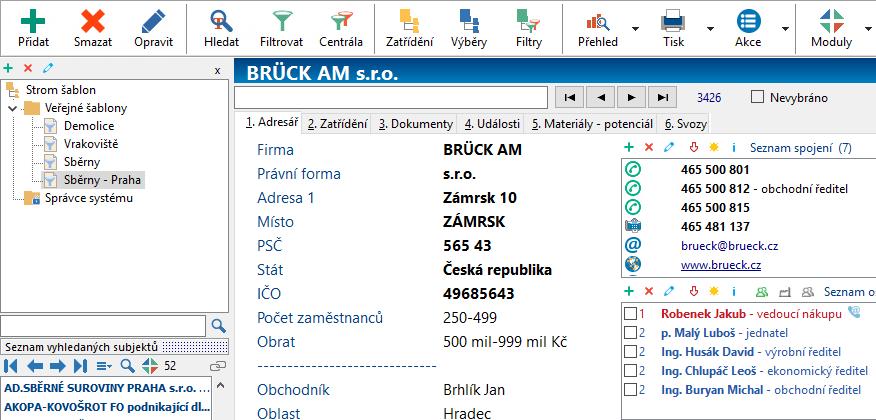Click the Opravit pencil button
This screenshot has width=876, height=420.
pos(154,28)
